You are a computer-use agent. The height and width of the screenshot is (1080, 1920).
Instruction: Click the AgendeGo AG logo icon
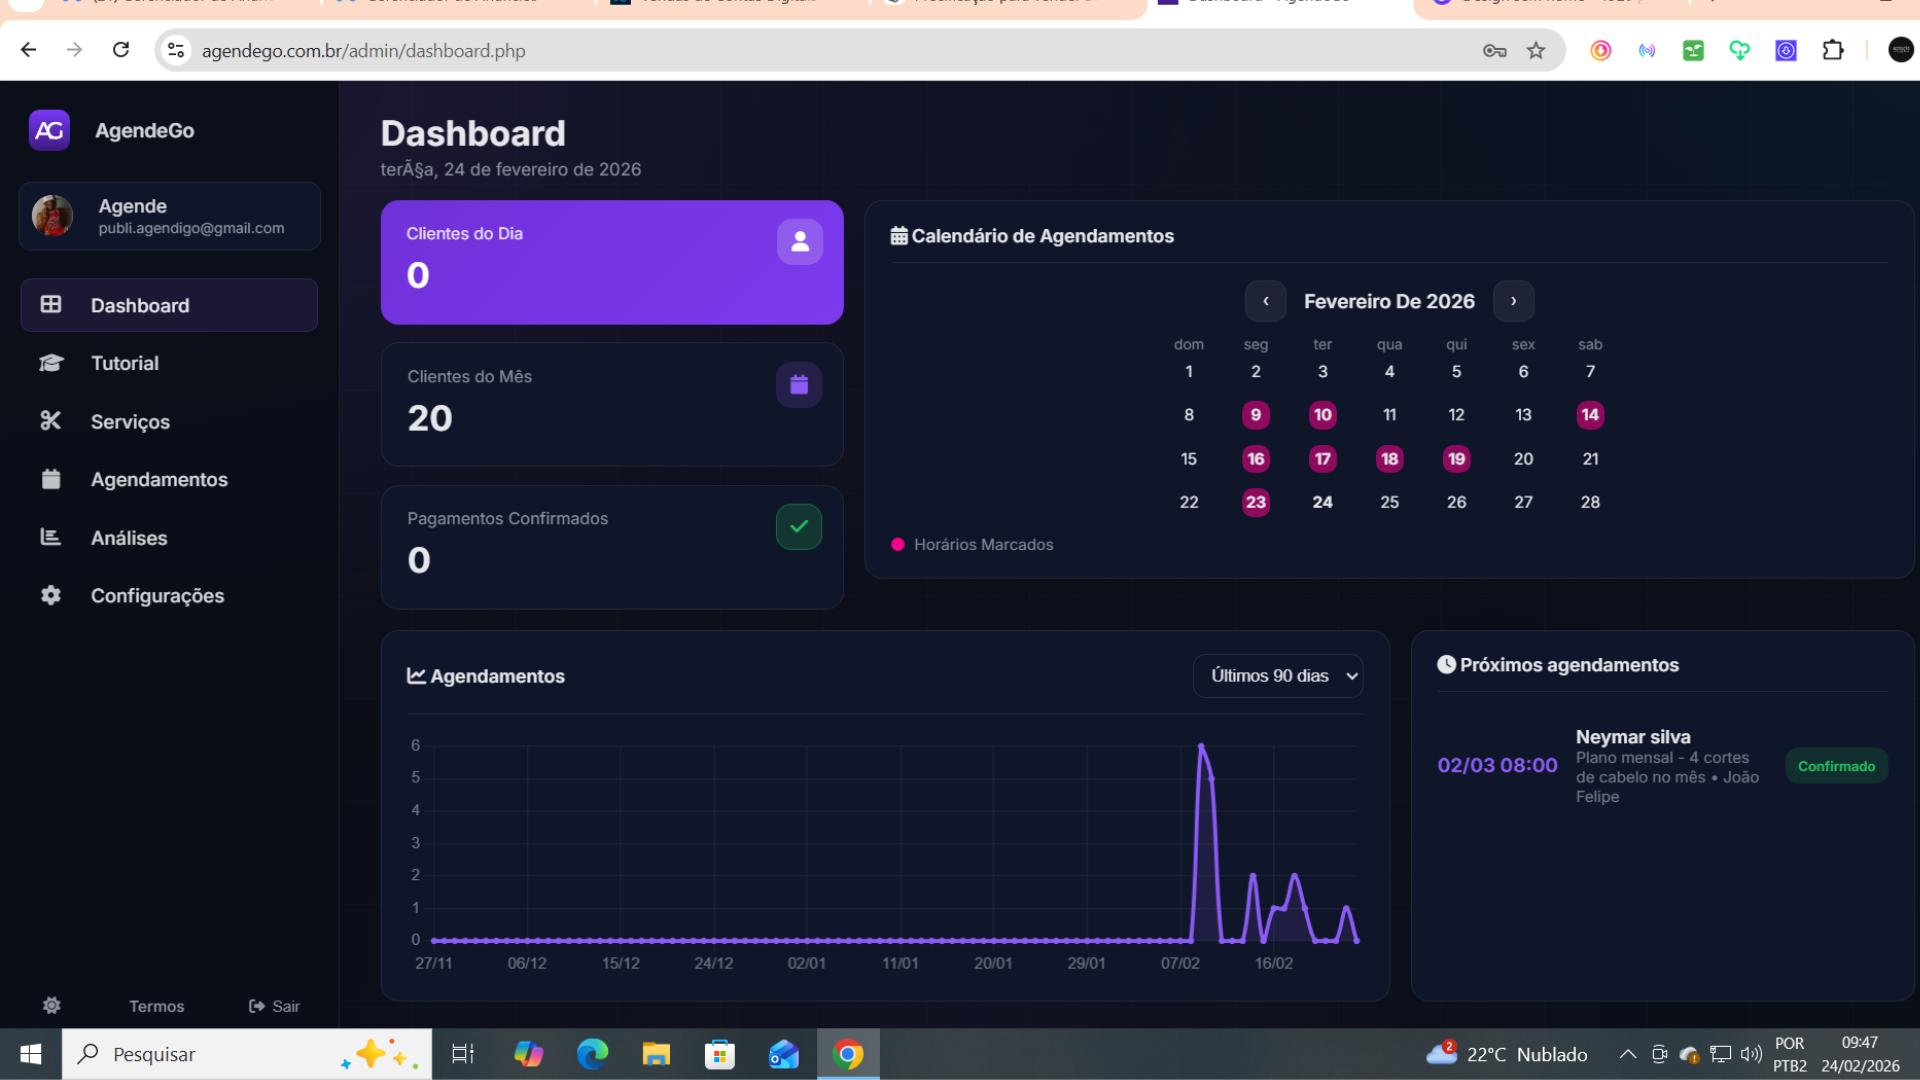[x=49, y=130]
